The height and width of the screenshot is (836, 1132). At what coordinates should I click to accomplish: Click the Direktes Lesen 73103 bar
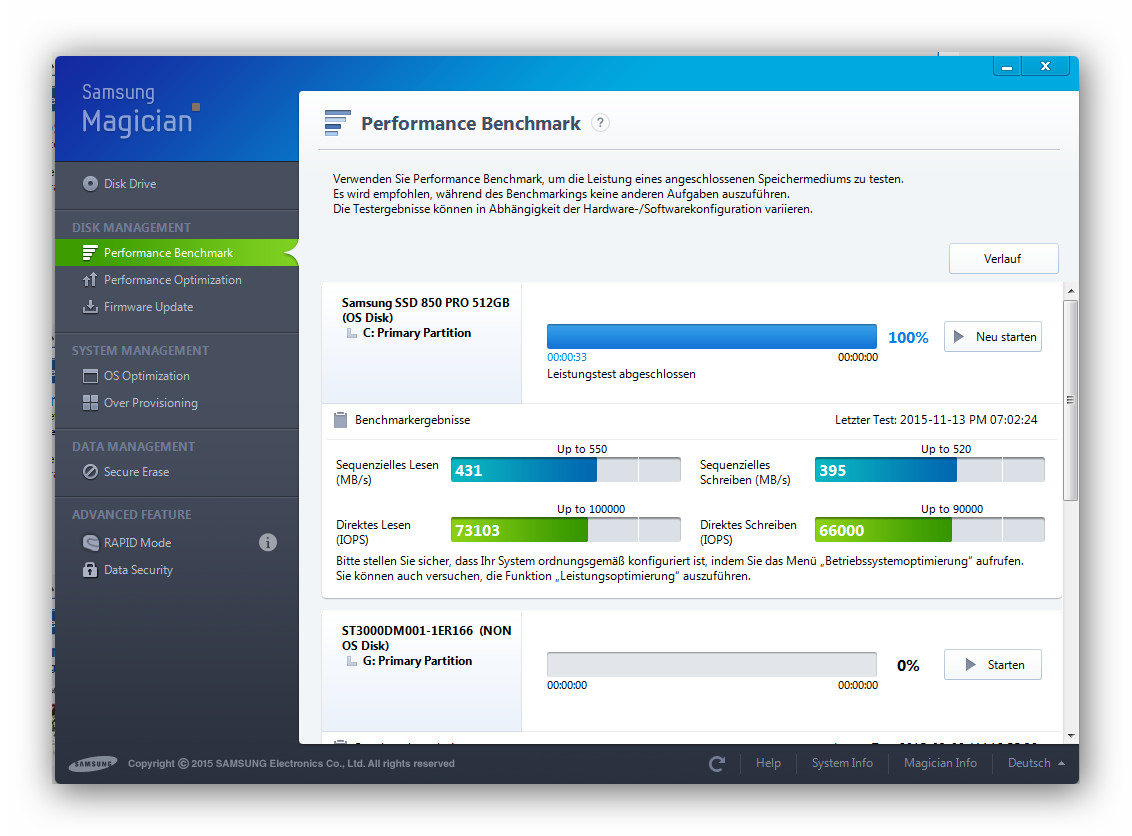pyautogui.click(x=566, y=530)
